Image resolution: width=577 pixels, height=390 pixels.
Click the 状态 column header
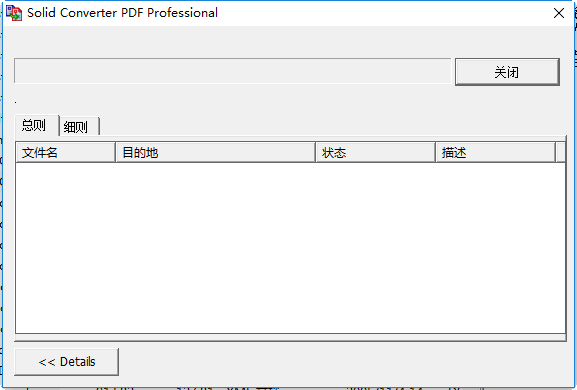[375, 152]
